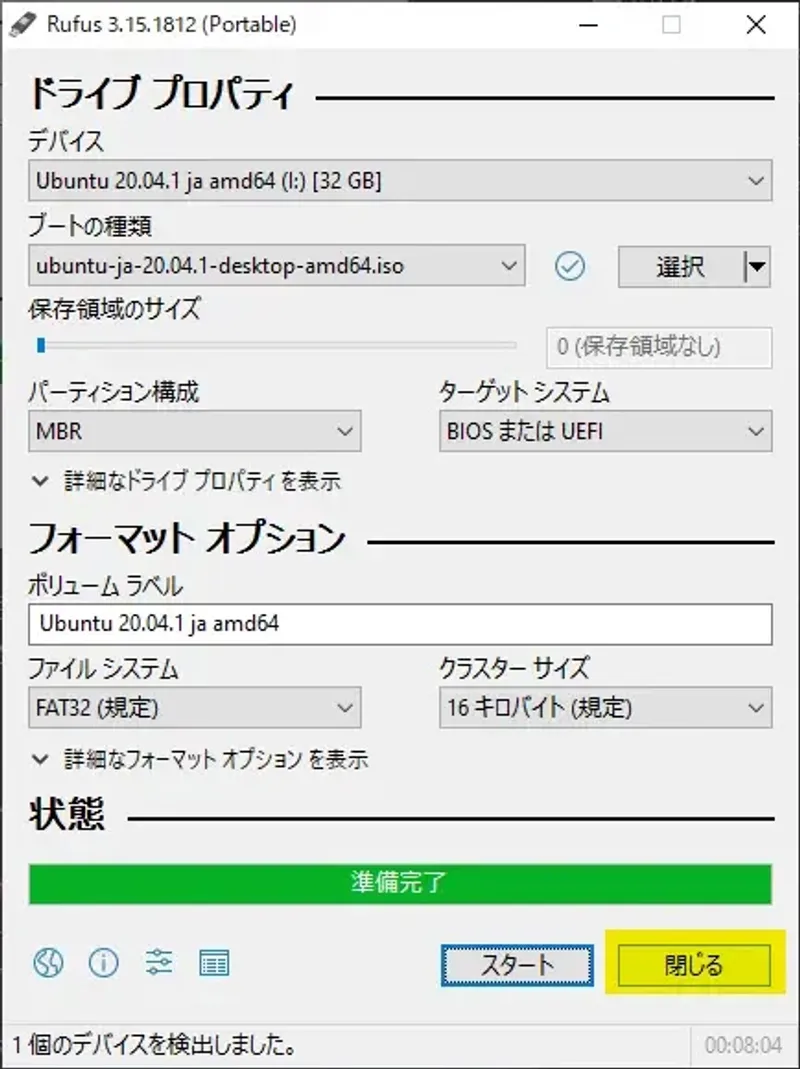Screen dimensions: 800x1069
Task: Show the log window icon
Action: point(214,962)
